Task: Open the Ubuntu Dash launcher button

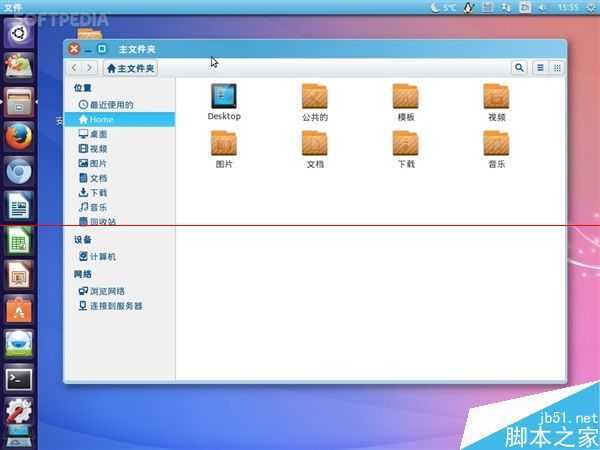Action: pyautogui.click(x=19, y=33)
